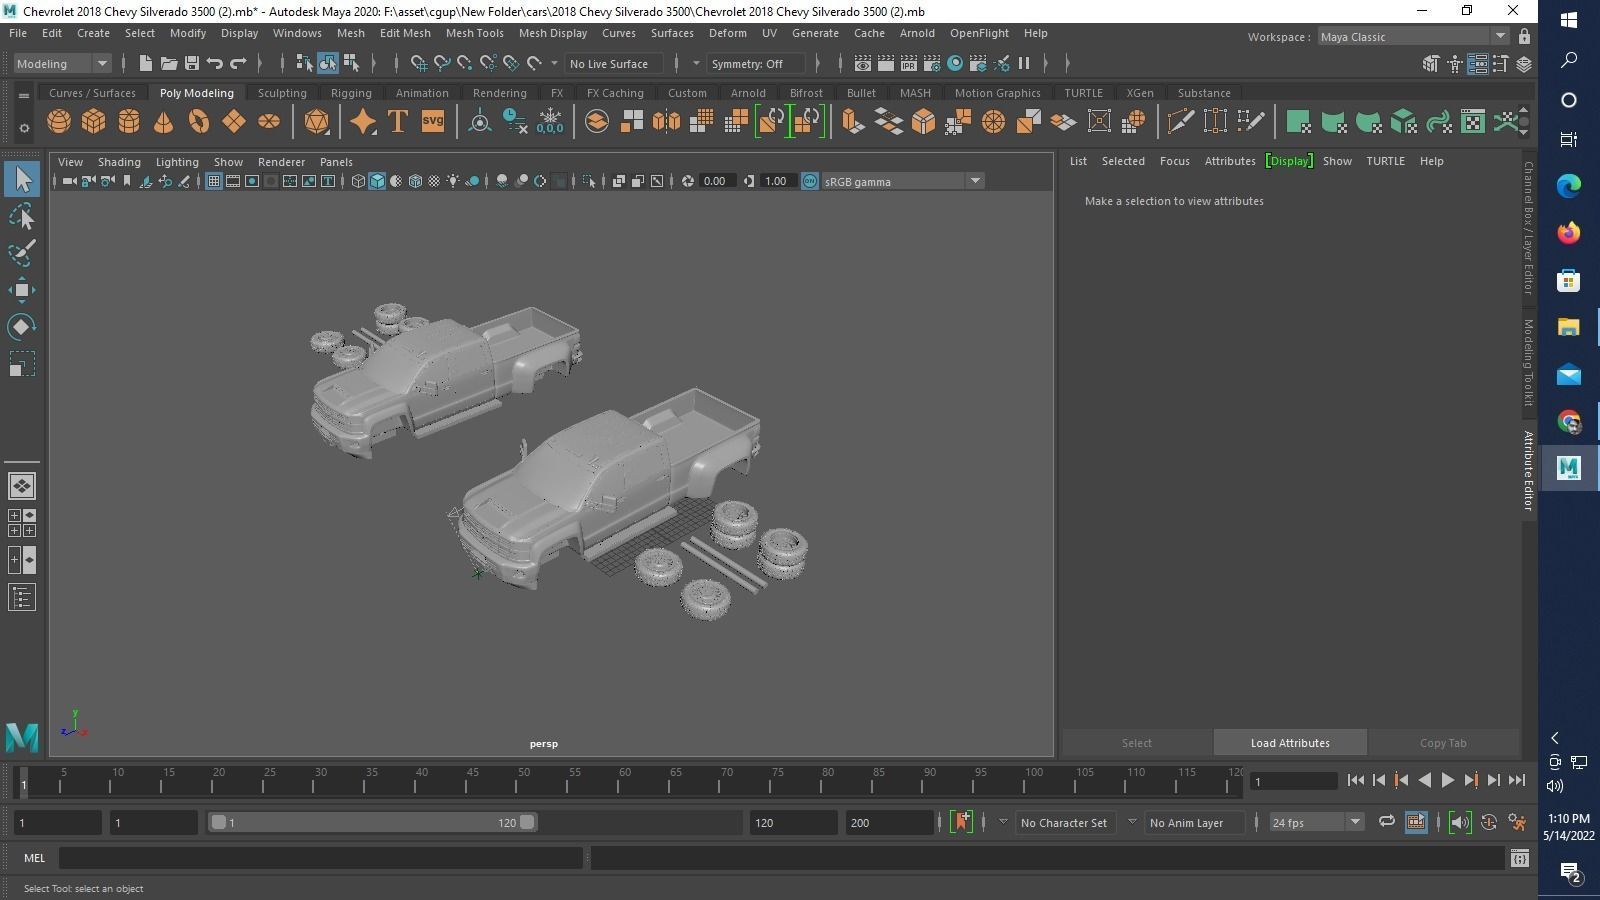Toggle the Channel Box / Layer Editor tab
1600x900 pixels.
(1528, 228)
